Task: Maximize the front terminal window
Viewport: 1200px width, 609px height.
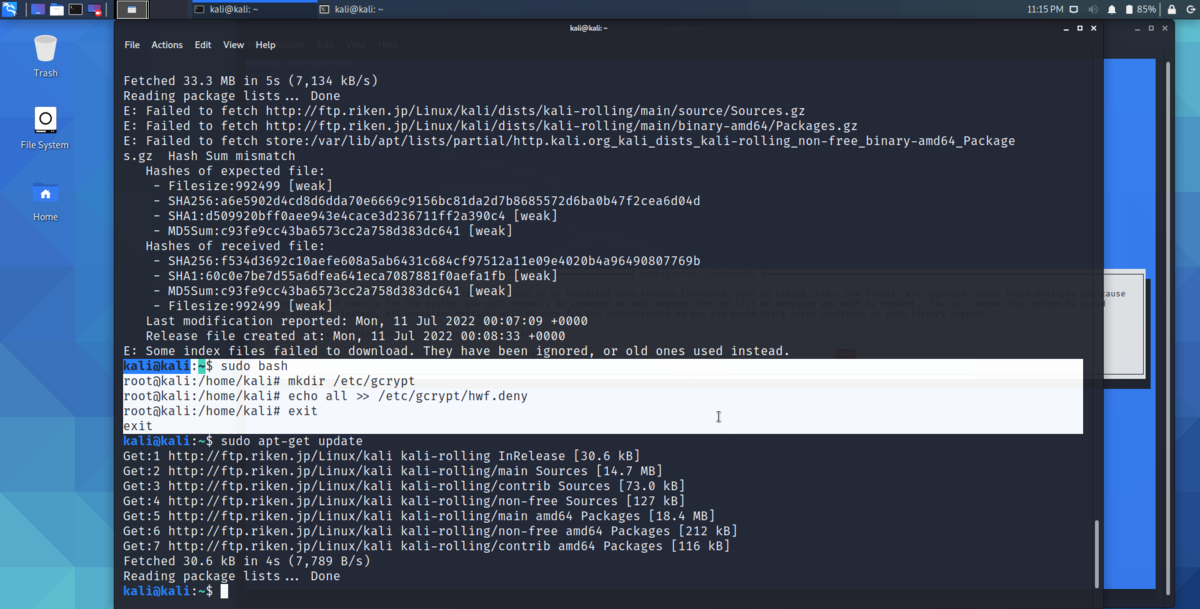Action: point(1080,28)
